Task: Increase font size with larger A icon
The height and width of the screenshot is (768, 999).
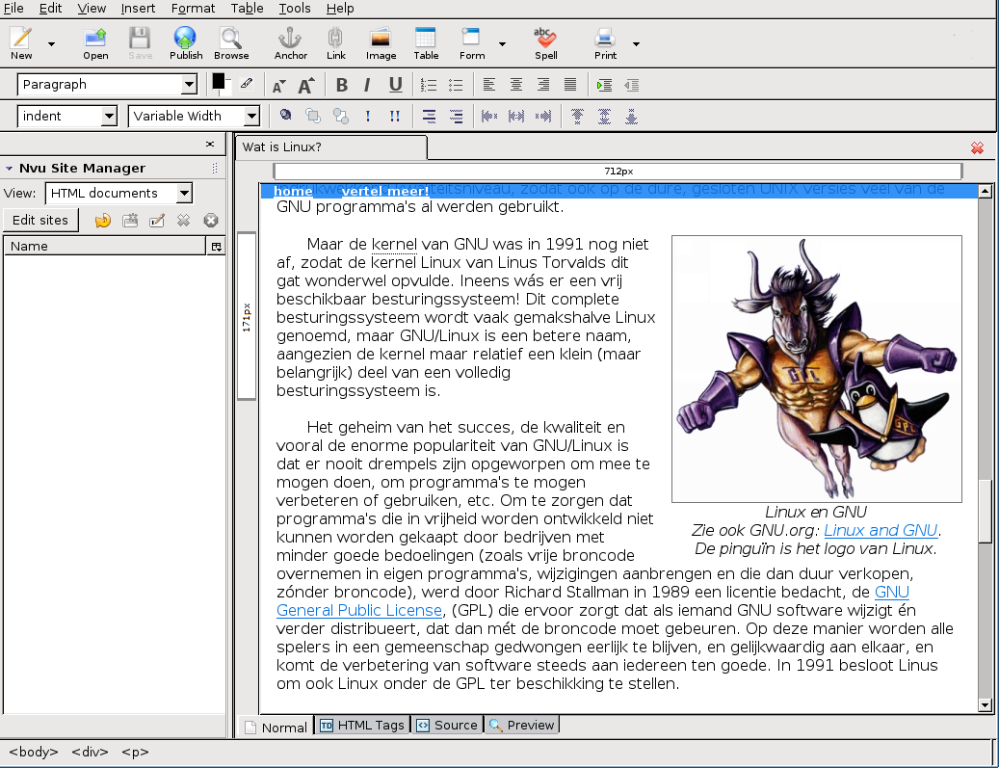Action: coord(306,85)
